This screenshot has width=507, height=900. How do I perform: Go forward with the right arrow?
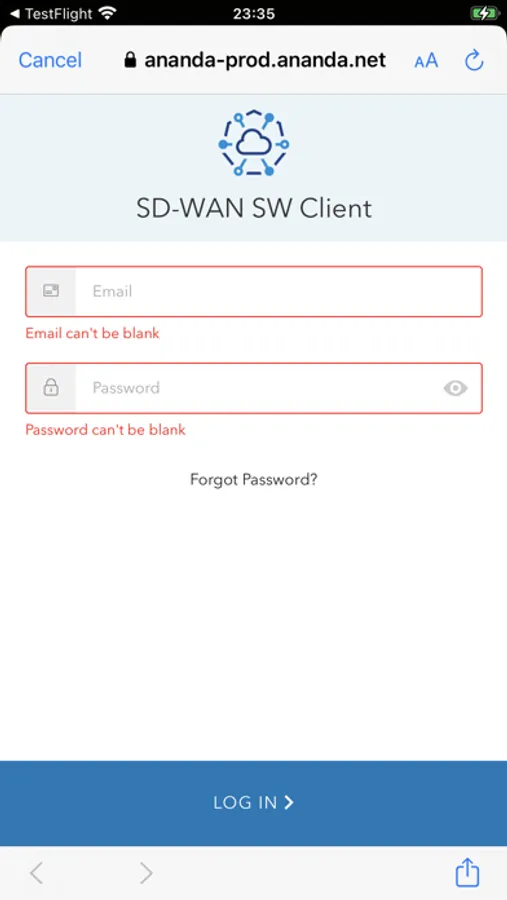(x=146, y=873)
